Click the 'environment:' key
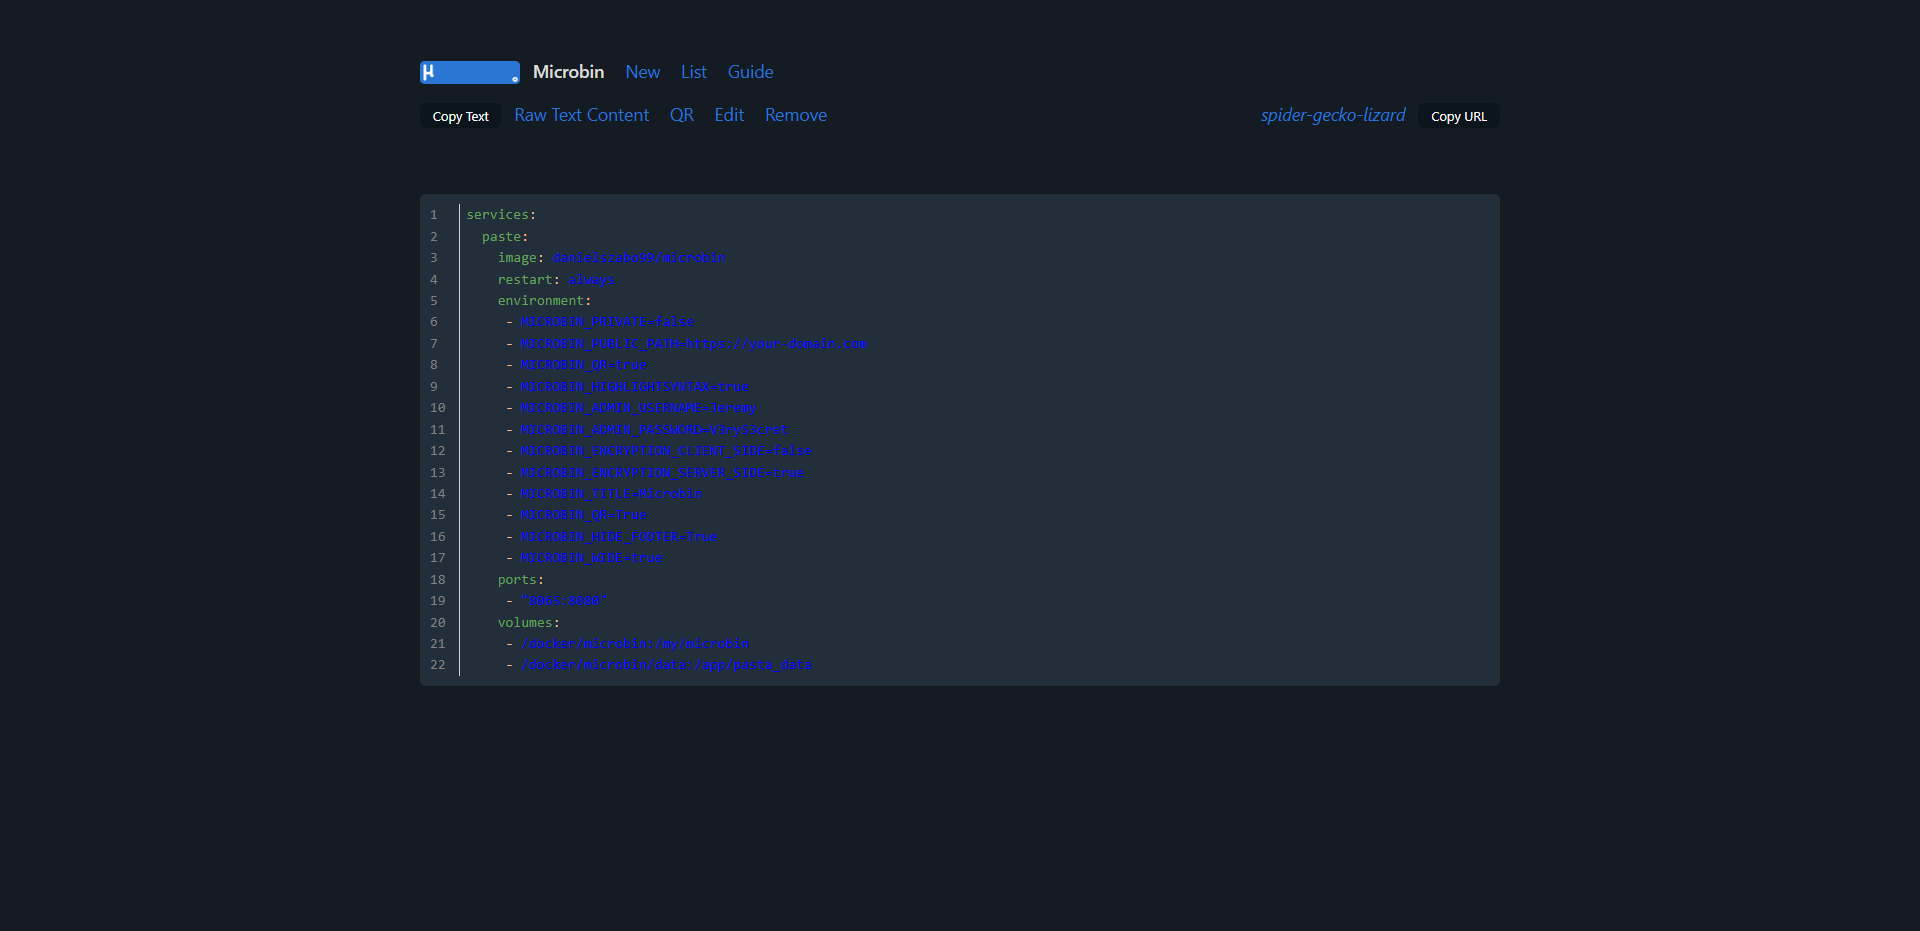The height and width of the screenshot is (931, 1920). 544,301
